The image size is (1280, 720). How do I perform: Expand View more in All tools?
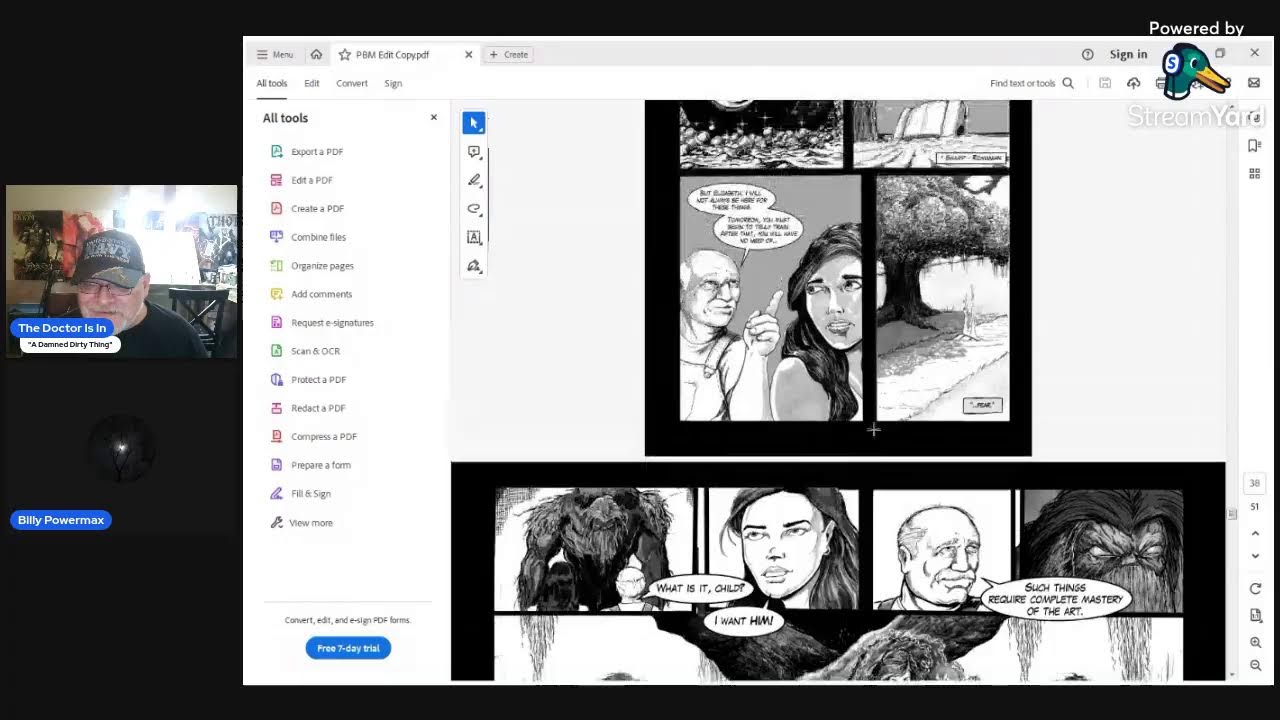[x=310, y=523]
